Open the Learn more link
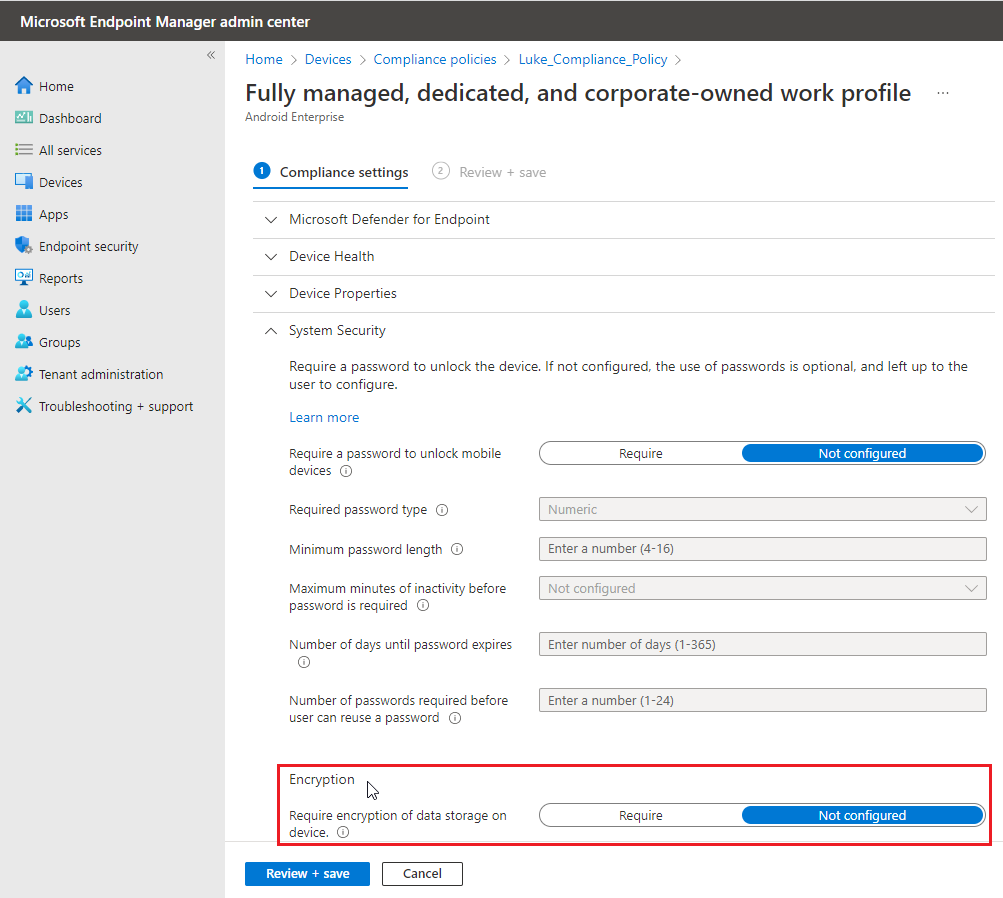The width and height of the screenshot is (1003, 898). click(324, 417)
